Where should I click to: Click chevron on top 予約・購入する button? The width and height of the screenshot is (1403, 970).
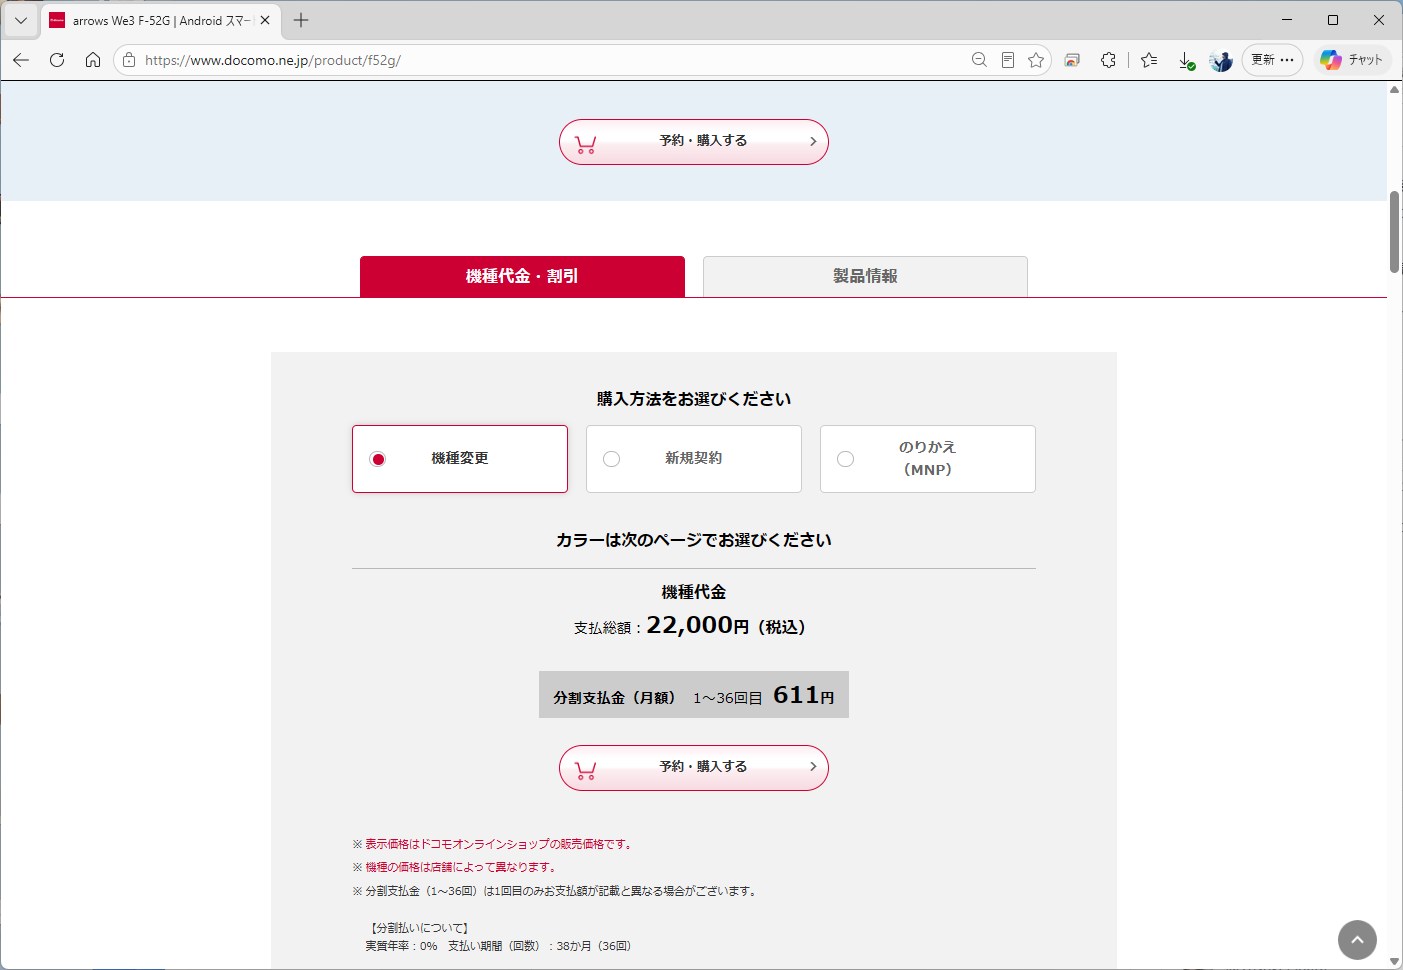(813, 141)
